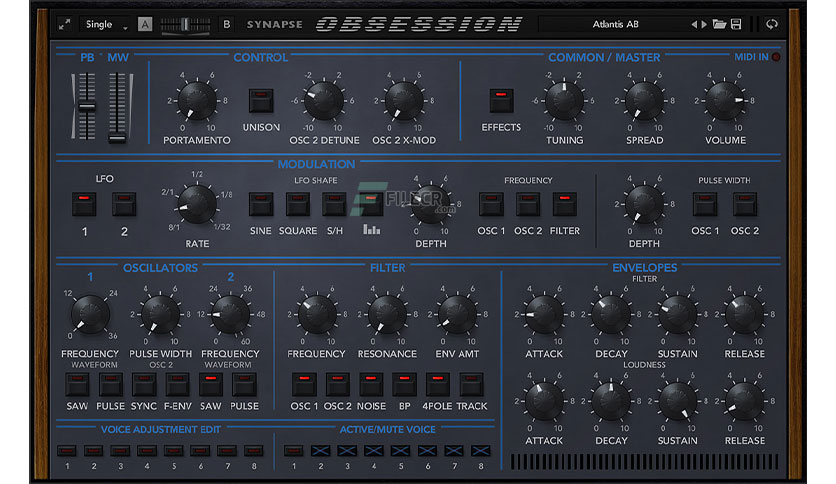Enable S/H LFO shape
Viewport: 836px width, 484px height.
[334, 204]
